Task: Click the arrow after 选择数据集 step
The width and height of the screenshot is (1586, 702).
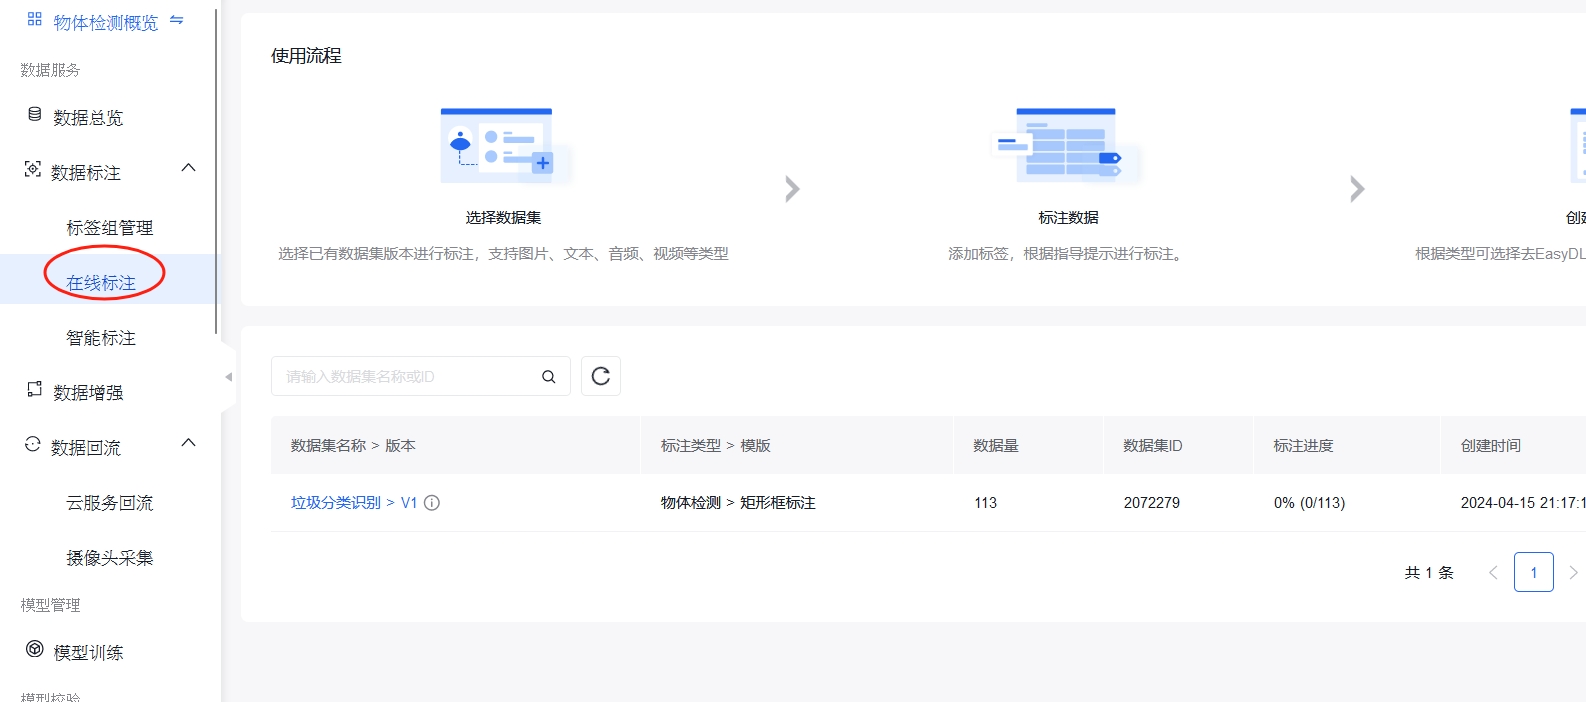Action: (792, 189)
